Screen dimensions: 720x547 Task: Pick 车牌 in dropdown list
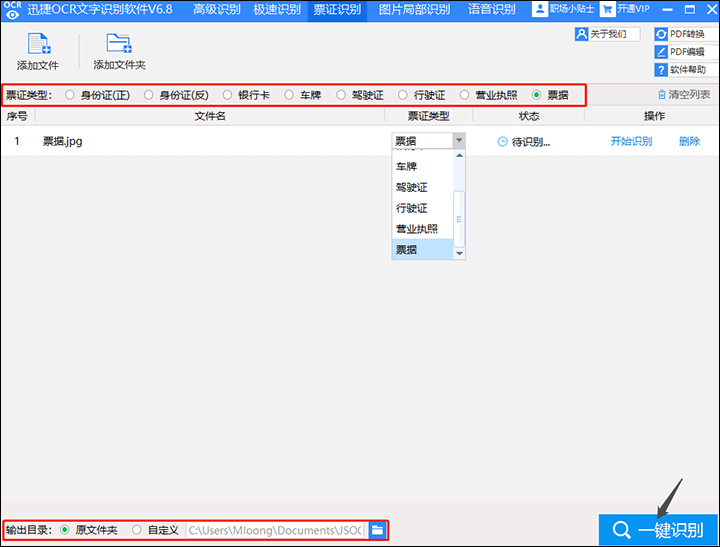422,166
